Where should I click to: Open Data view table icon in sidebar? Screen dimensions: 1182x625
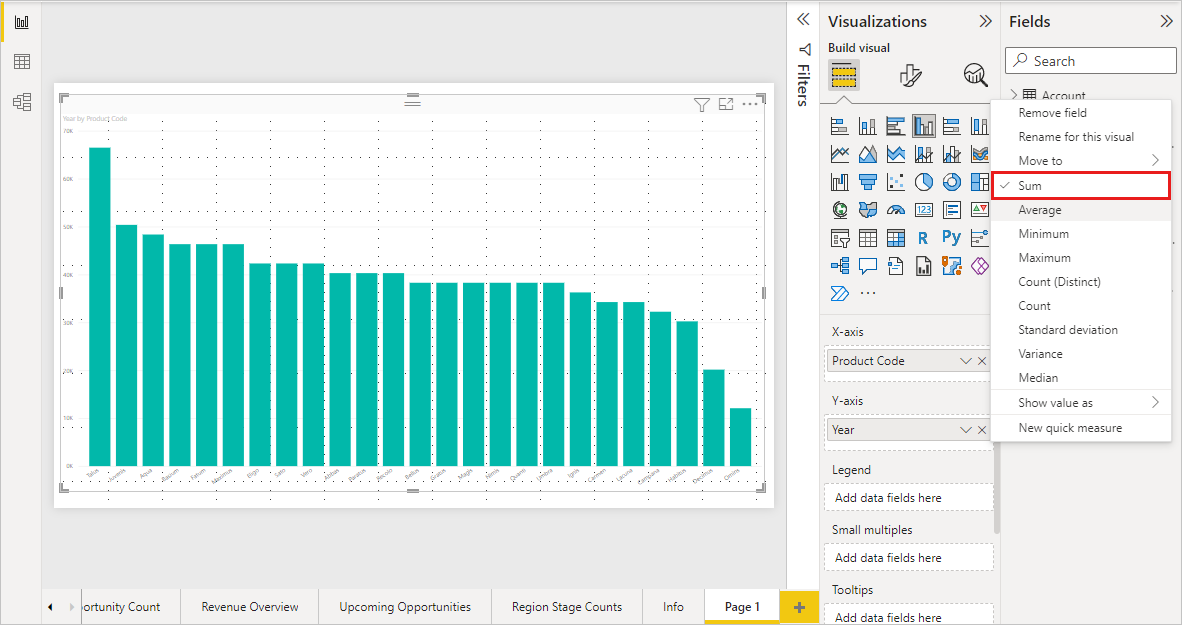[x=22, y=62]
